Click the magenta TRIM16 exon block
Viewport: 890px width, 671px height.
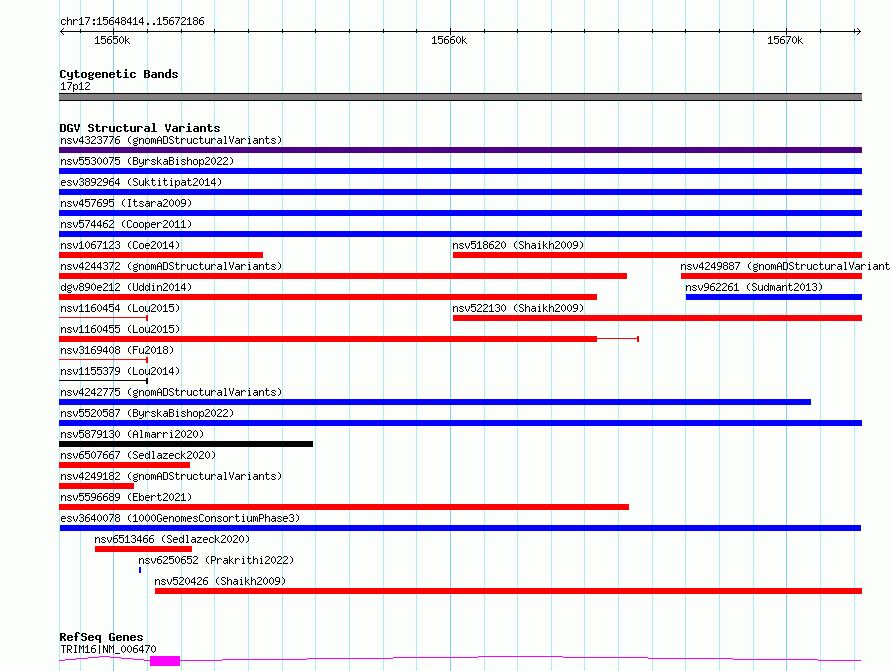click(165, 661)
